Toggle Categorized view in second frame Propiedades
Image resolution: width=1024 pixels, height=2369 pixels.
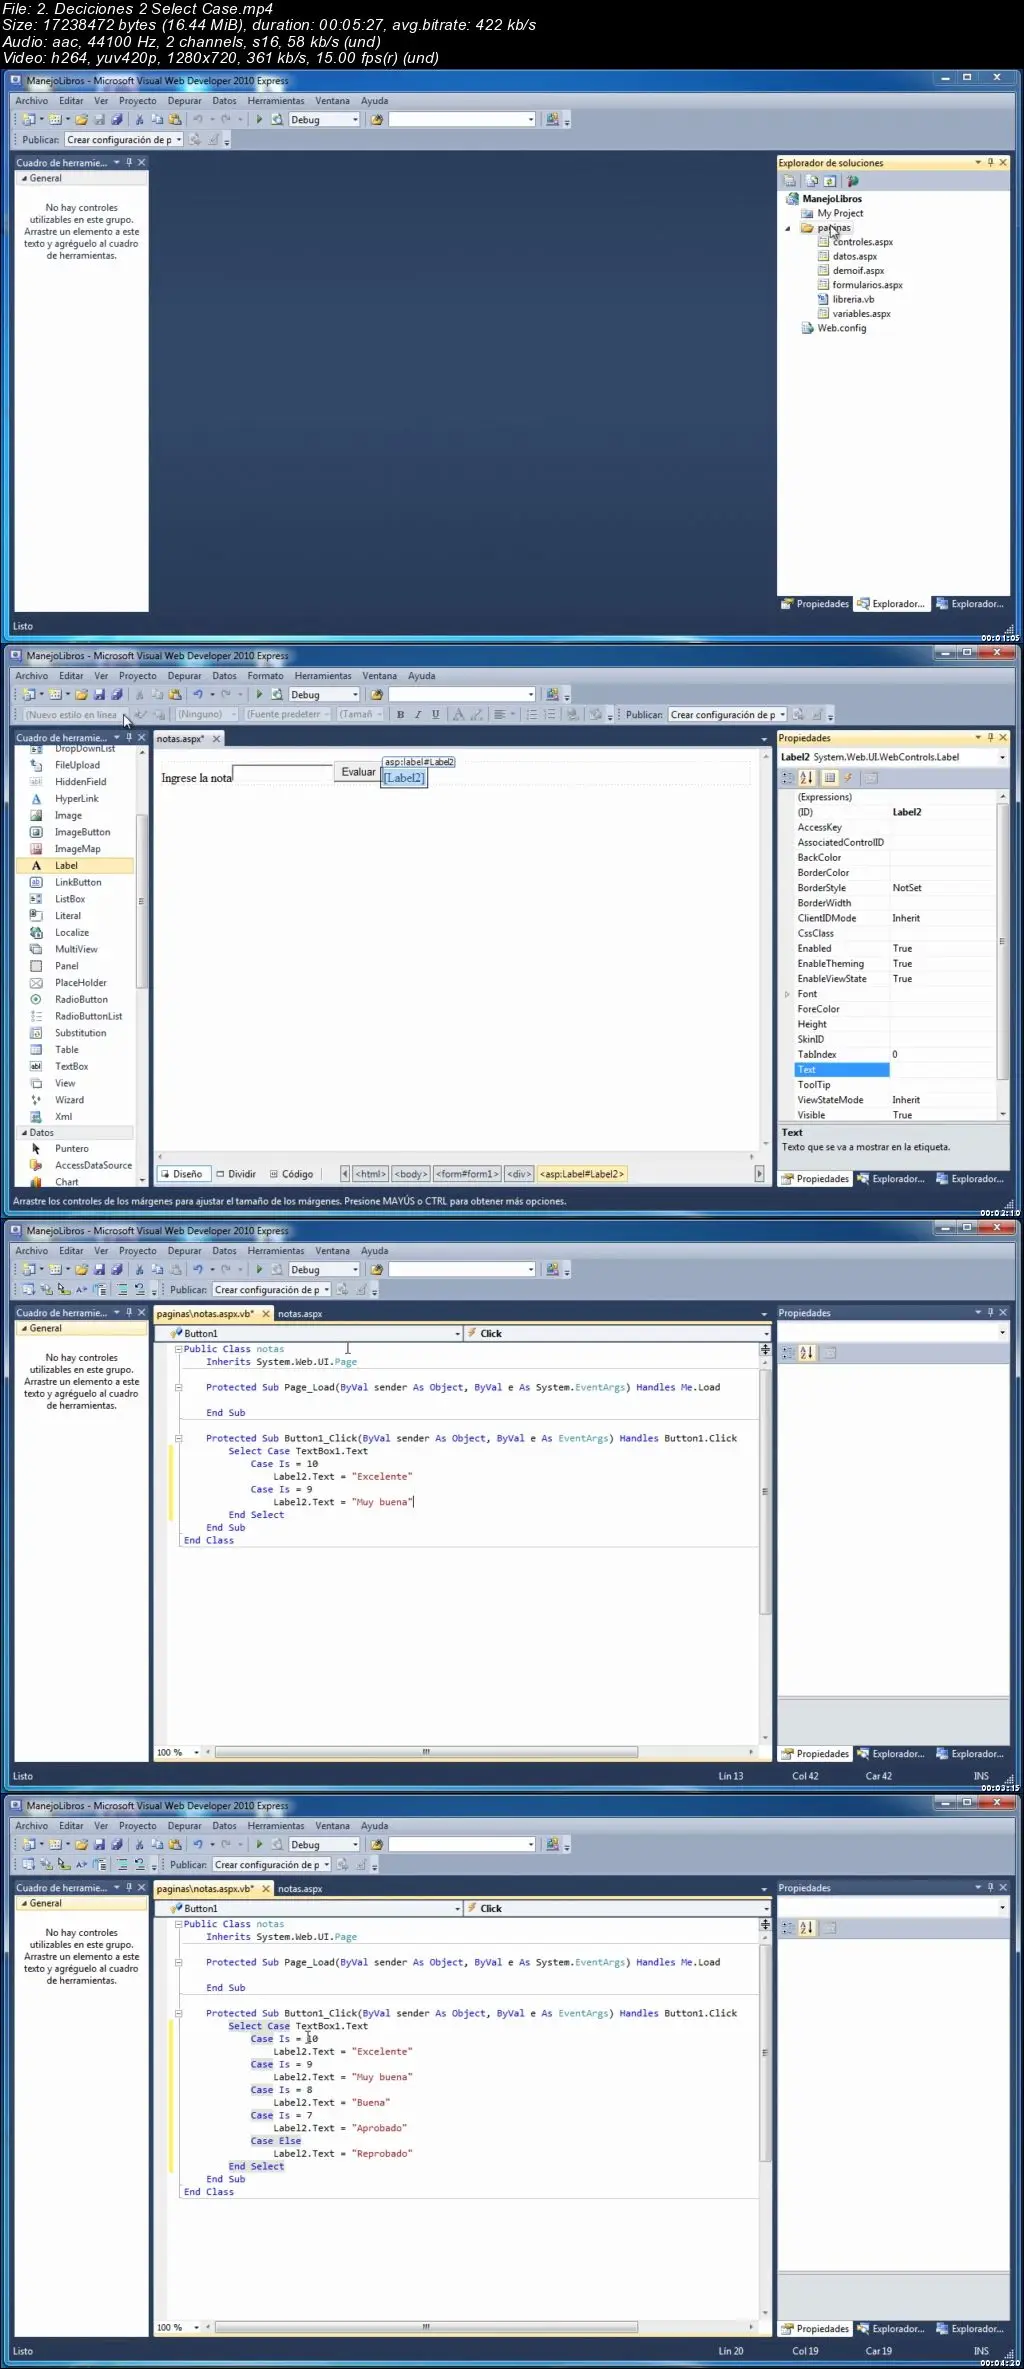click(788, 777)
